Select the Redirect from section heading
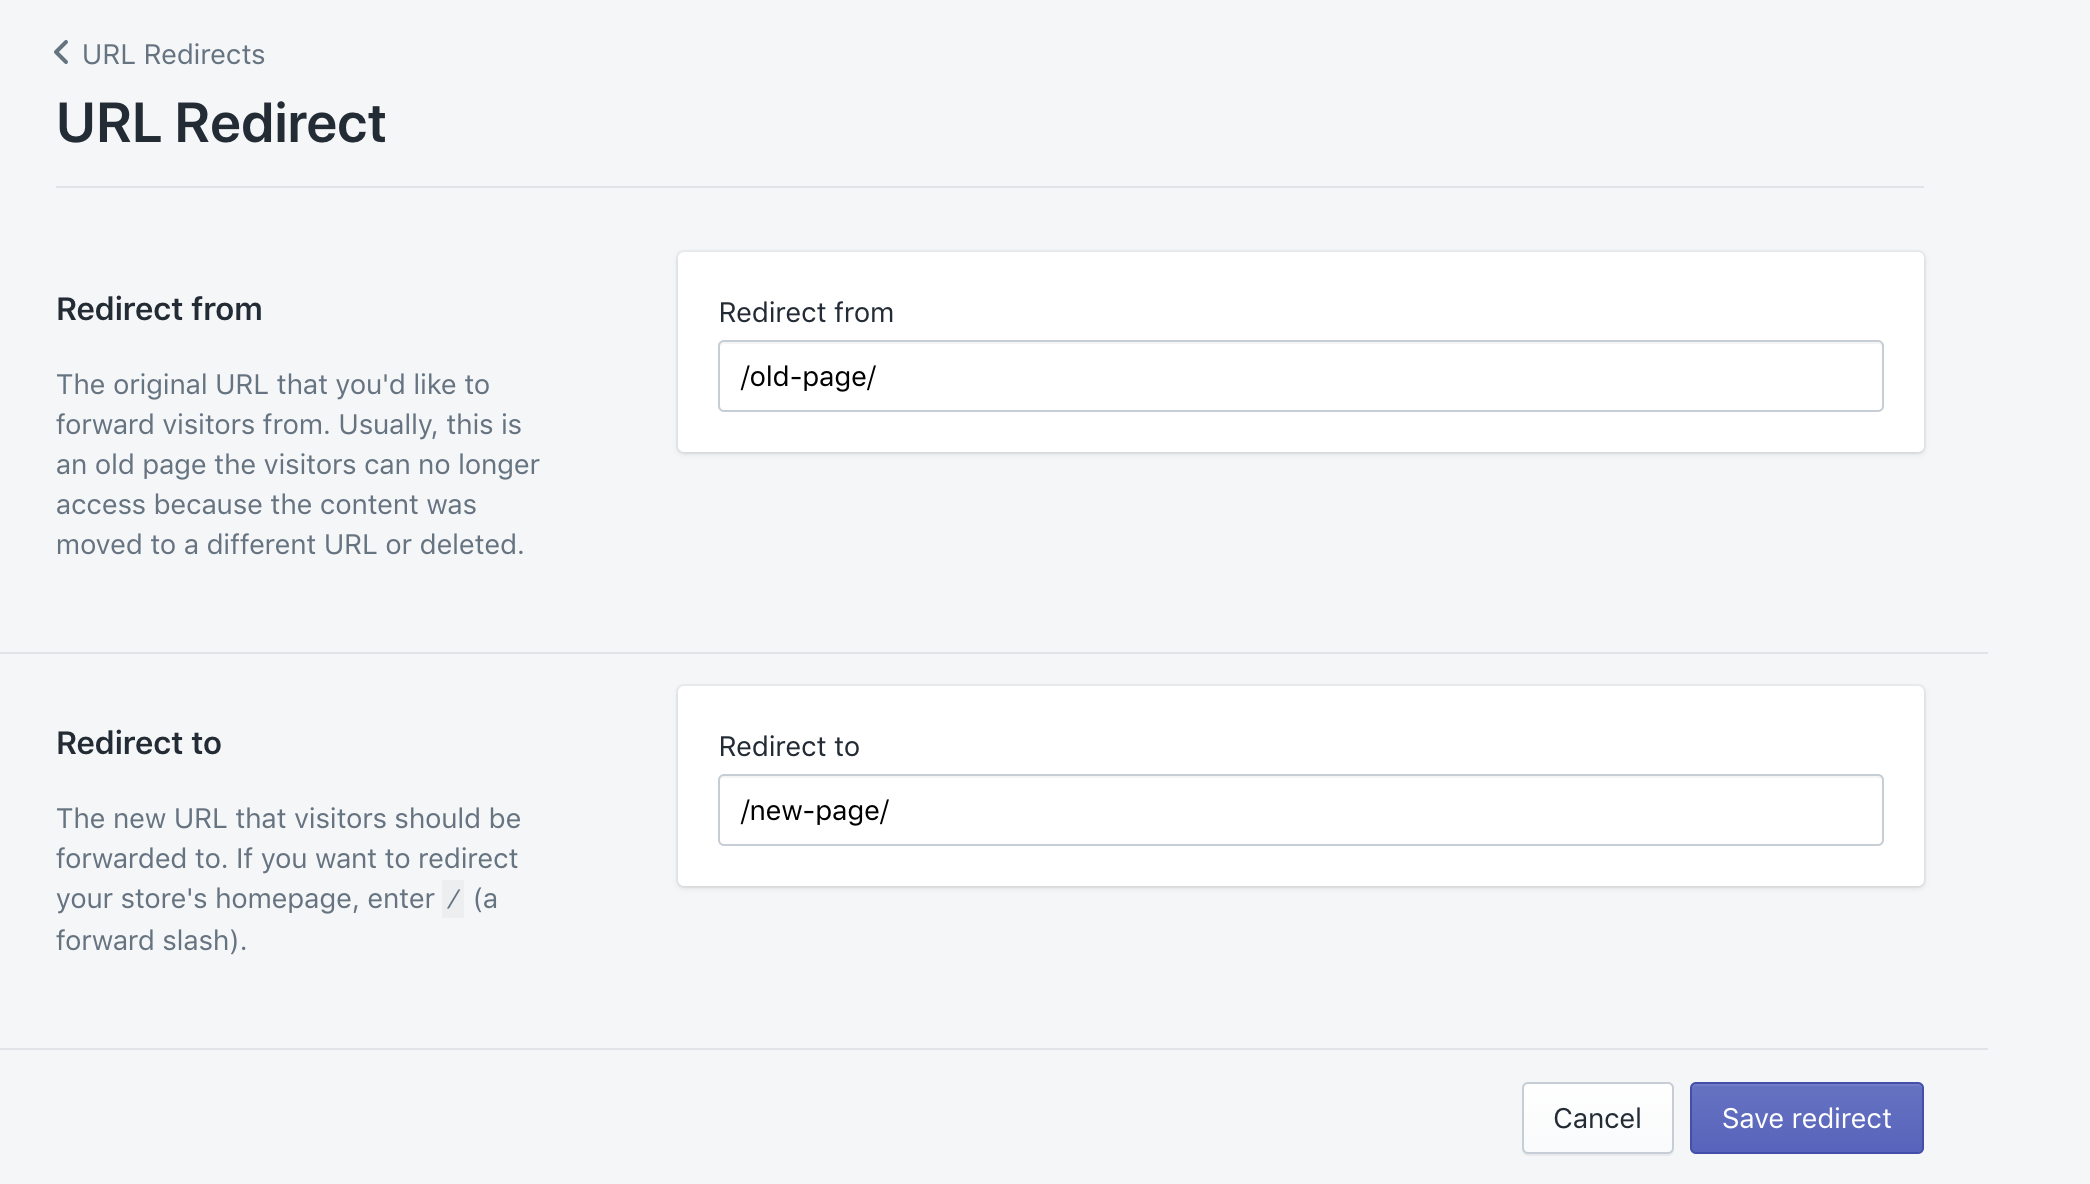The width and height of the screenshot is (2090, 1184). (159, 308)
